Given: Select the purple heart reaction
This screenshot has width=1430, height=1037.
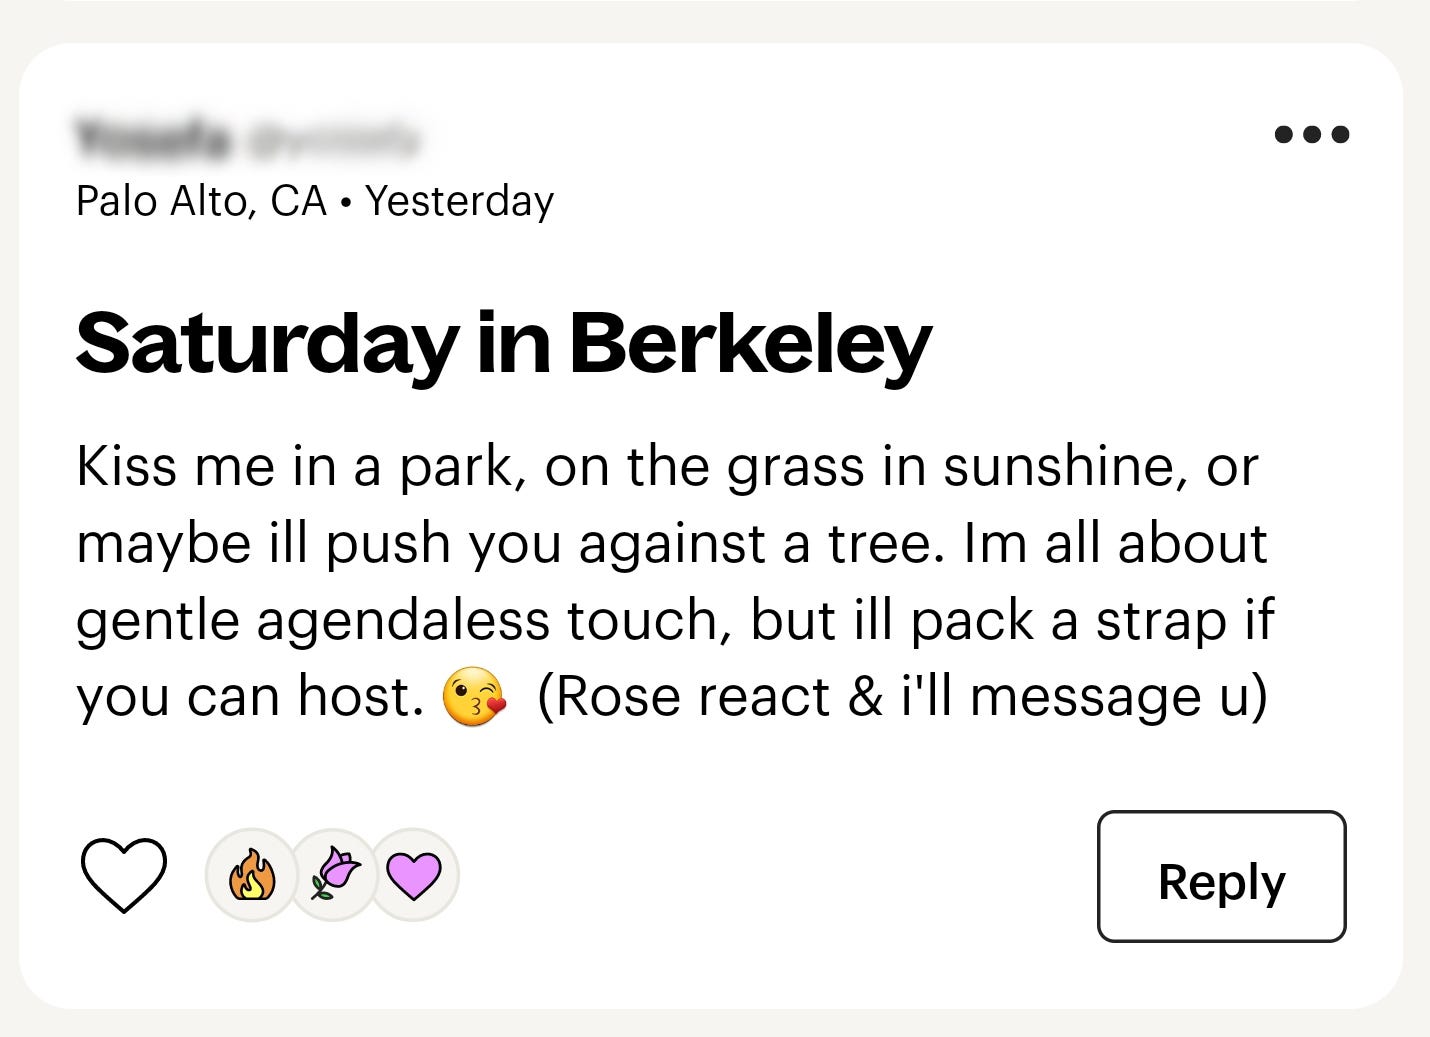Looking at the screenshot, I should click(x=414, y=875).
